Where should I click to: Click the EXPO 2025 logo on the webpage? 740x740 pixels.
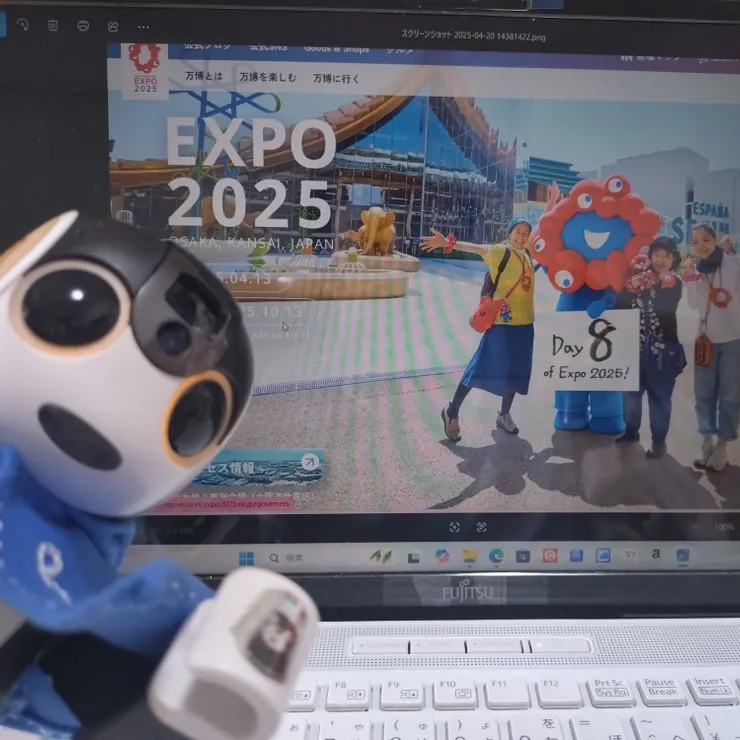(x=145, y=69)
